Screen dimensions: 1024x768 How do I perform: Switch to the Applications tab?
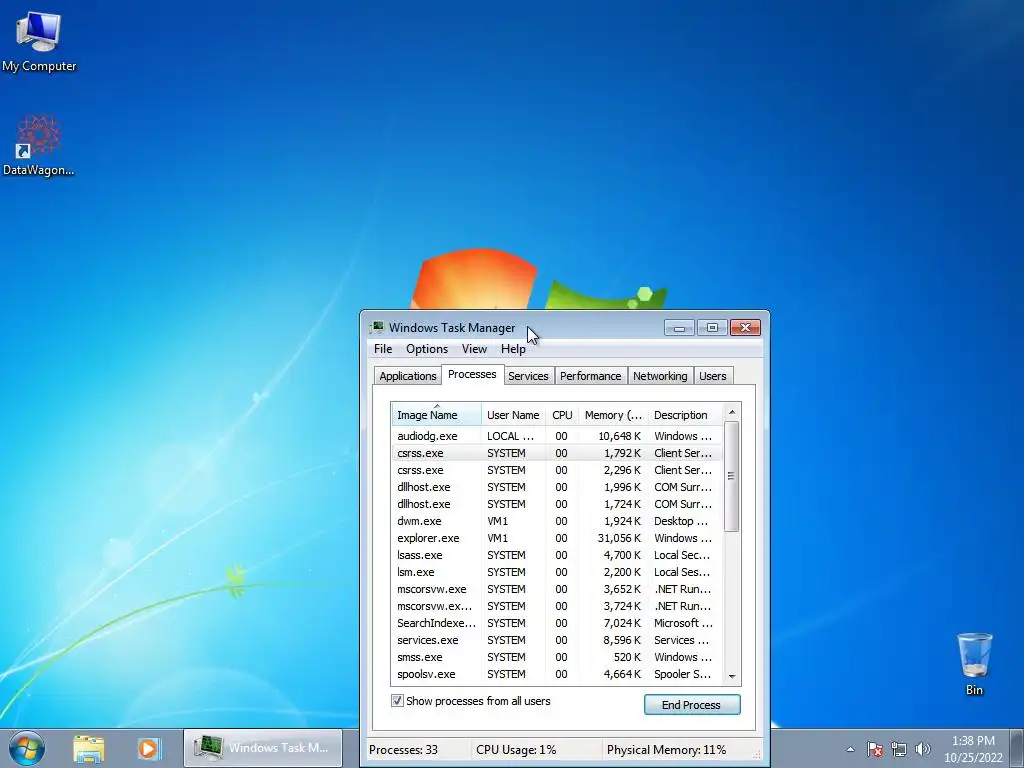(x=408, y=376)
